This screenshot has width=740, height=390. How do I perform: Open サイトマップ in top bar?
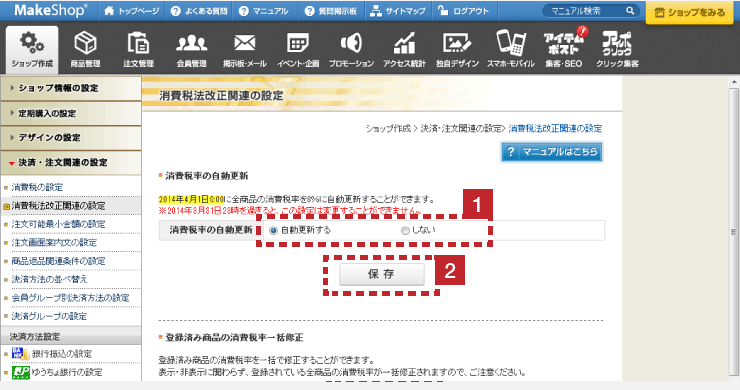(397, 10)
